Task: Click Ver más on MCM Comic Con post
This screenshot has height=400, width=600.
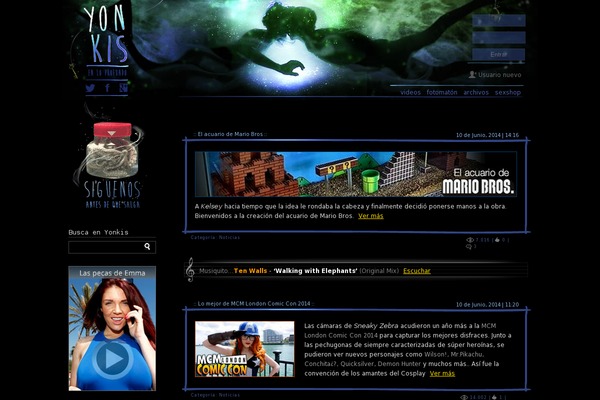Action: (x=442, y=374)
